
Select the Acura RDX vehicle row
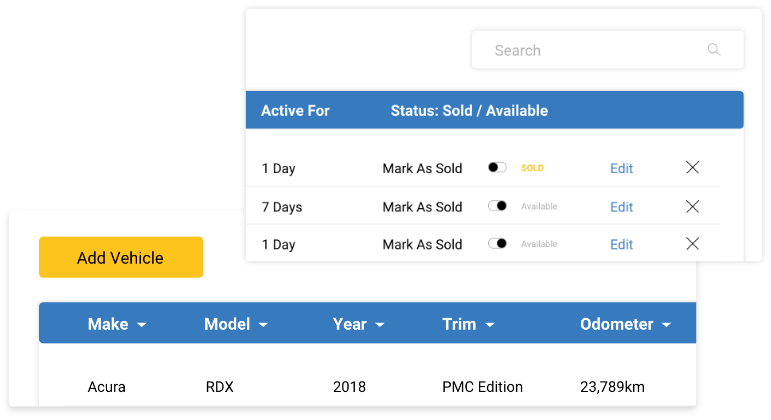(366, 387)
